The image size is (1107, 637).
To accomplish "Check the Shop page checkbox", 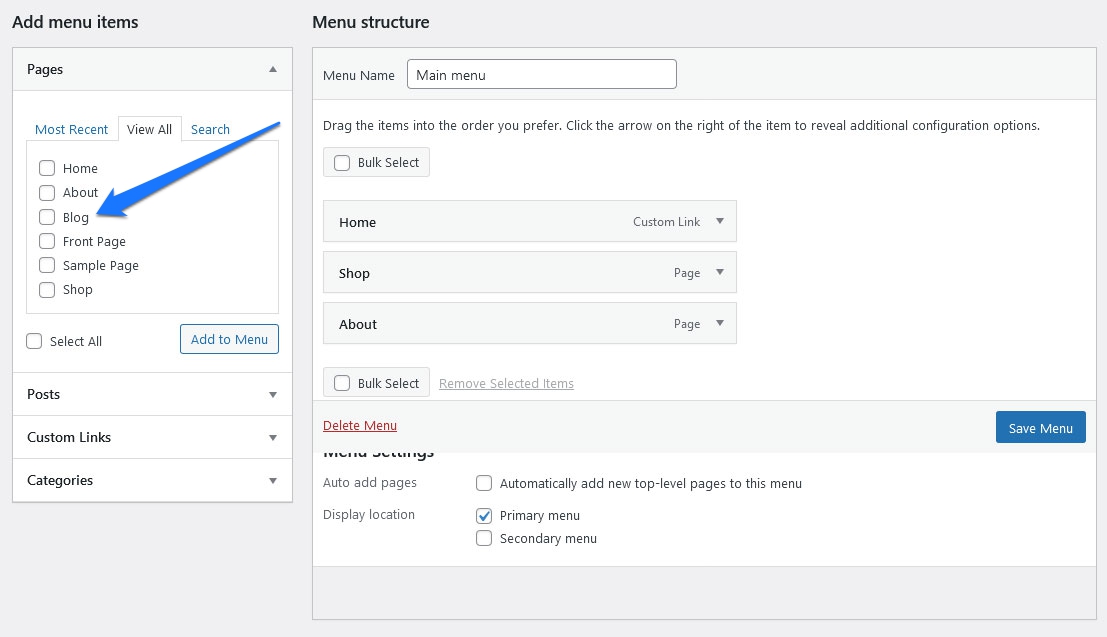I will 47,290.
